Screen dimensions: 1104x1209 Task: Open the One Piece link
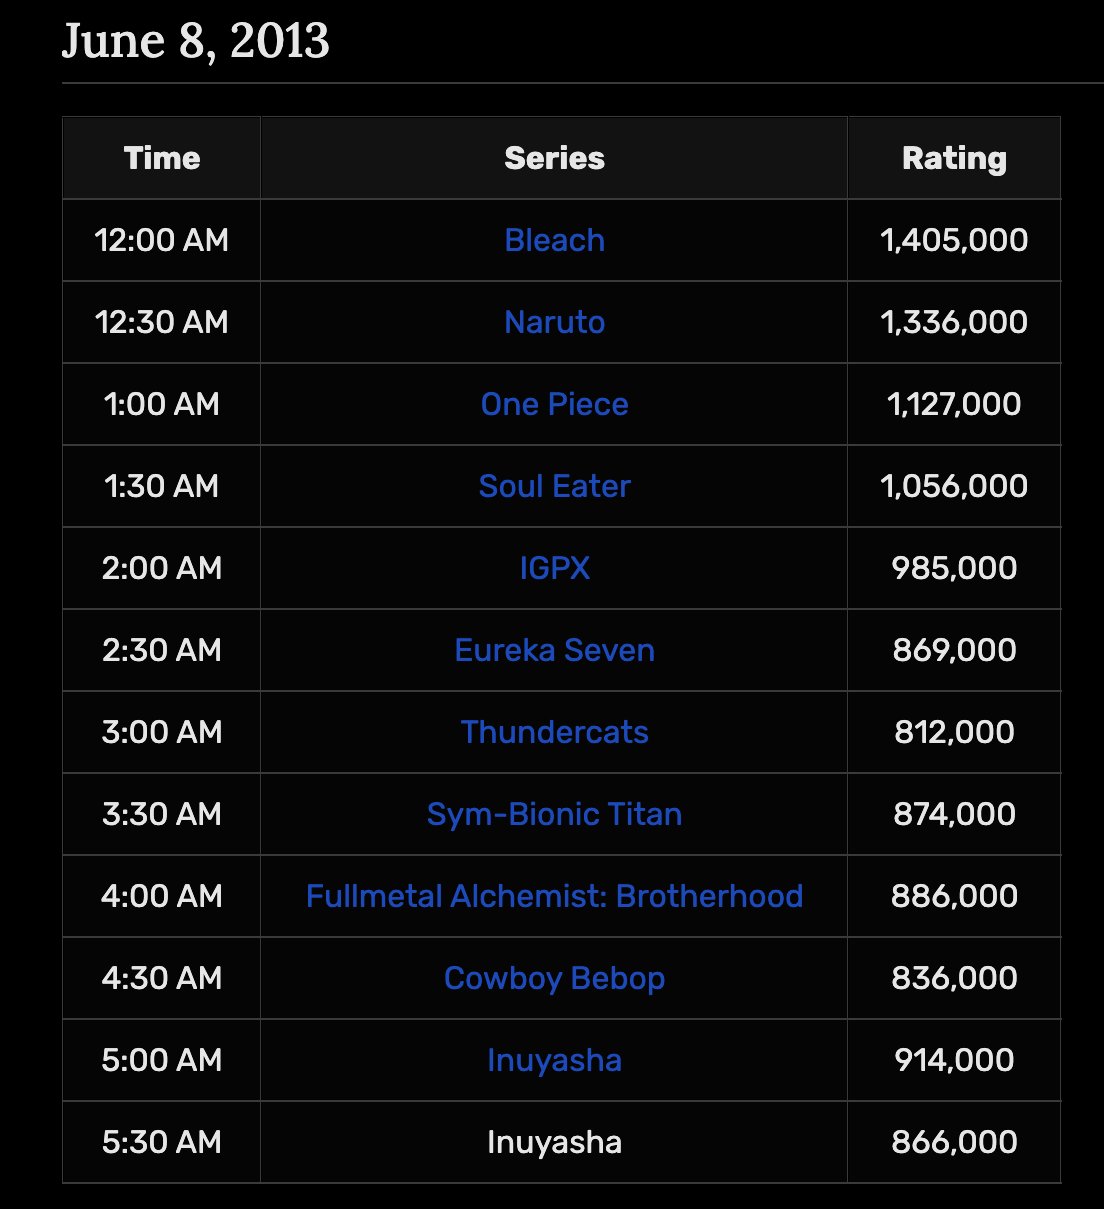(x=554, y=404)
